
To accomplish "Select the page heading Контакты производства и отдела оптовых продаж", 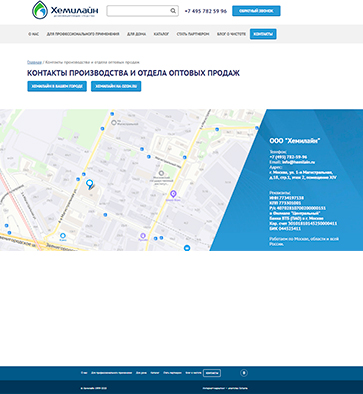I will (x=133, y=73).
